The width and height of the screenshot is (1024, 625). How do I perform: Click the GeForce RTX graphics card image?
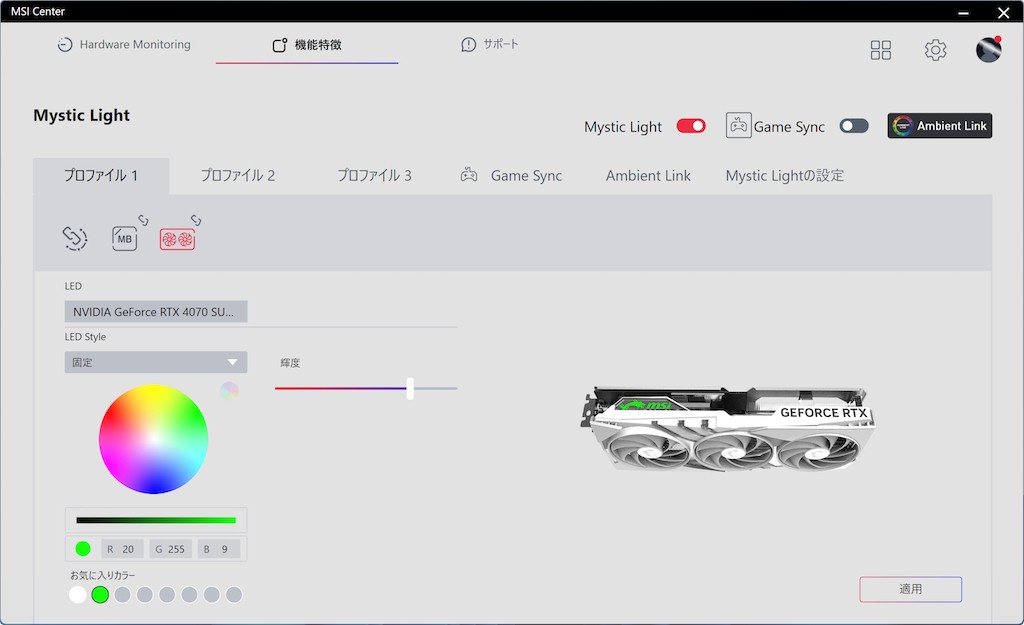tap(728, 429)
